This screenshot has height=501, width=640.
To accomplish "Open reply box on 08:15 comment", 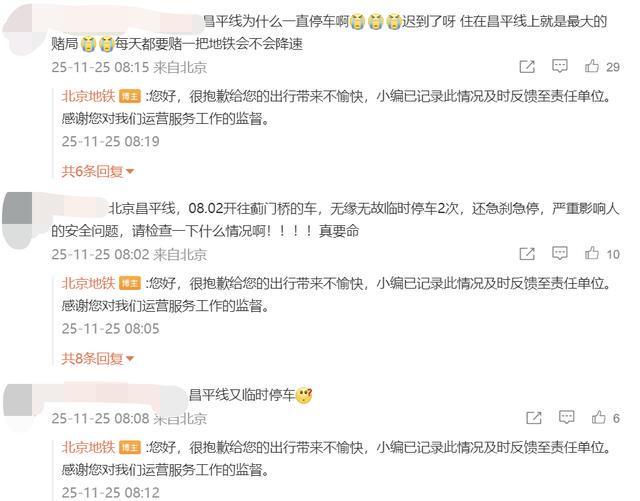I will point(560,66).
